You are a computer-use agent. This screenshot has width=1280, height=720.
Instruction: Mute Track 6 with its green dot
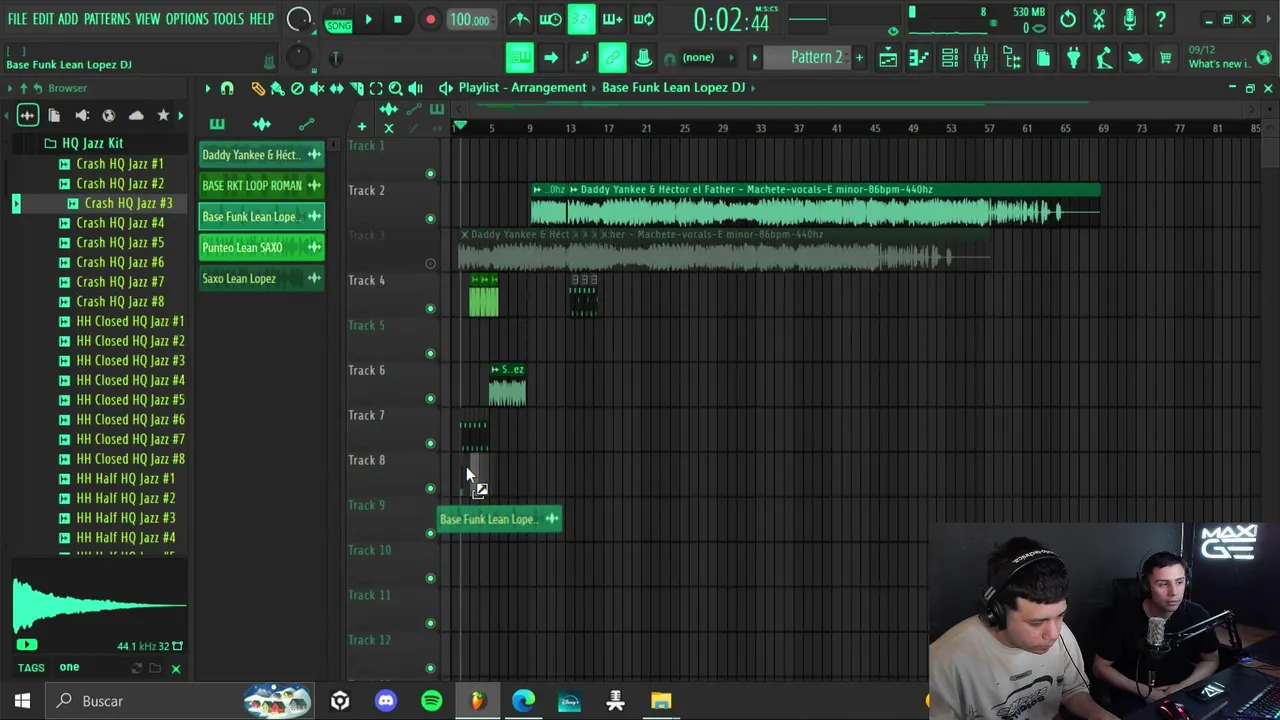click(x=430, y=398)
